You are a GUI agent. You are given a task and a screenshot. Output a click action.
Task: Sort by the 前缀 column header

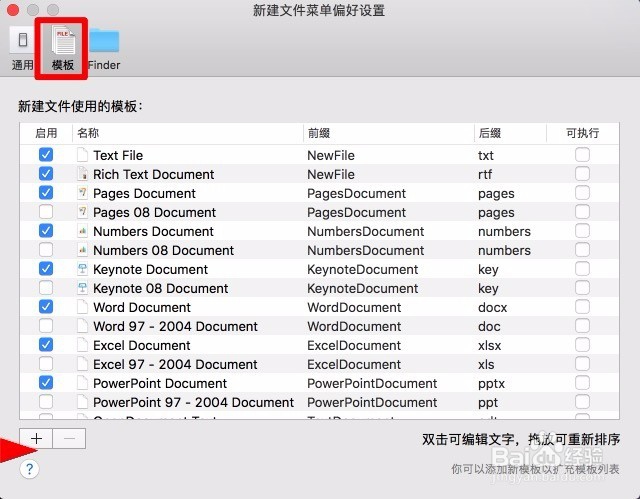point(389,133)
